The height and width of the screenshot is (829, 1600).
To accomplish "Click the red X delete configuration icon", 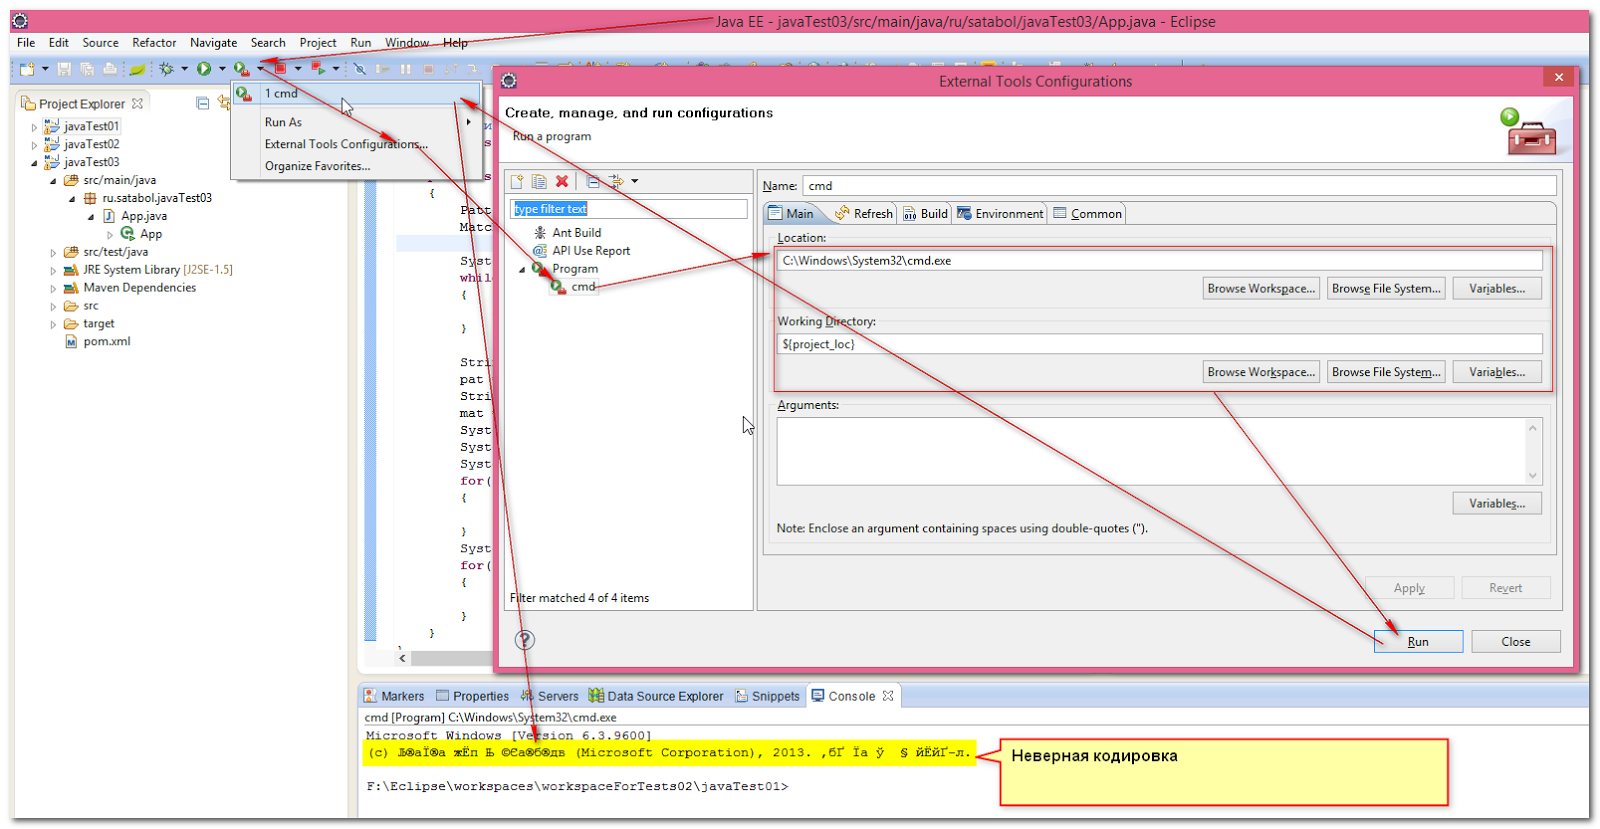I will coord(562,181).
